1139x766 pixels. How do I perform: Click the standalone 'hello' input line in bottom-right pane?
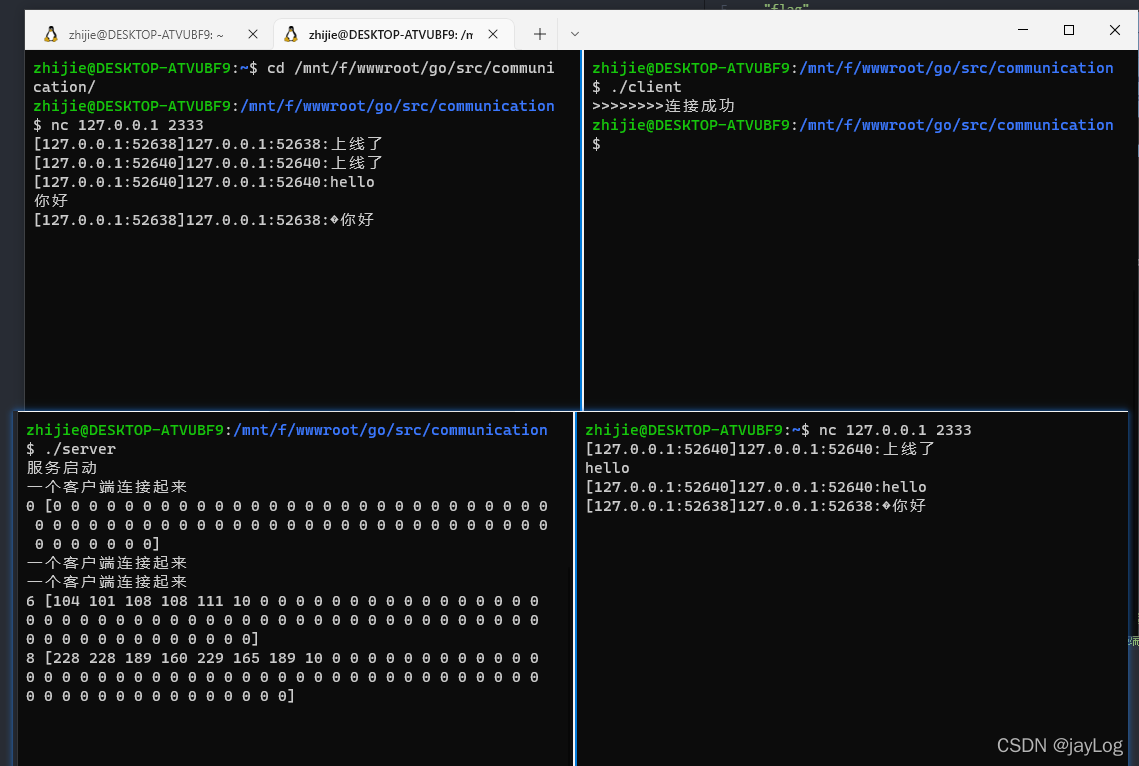[607, 468]
